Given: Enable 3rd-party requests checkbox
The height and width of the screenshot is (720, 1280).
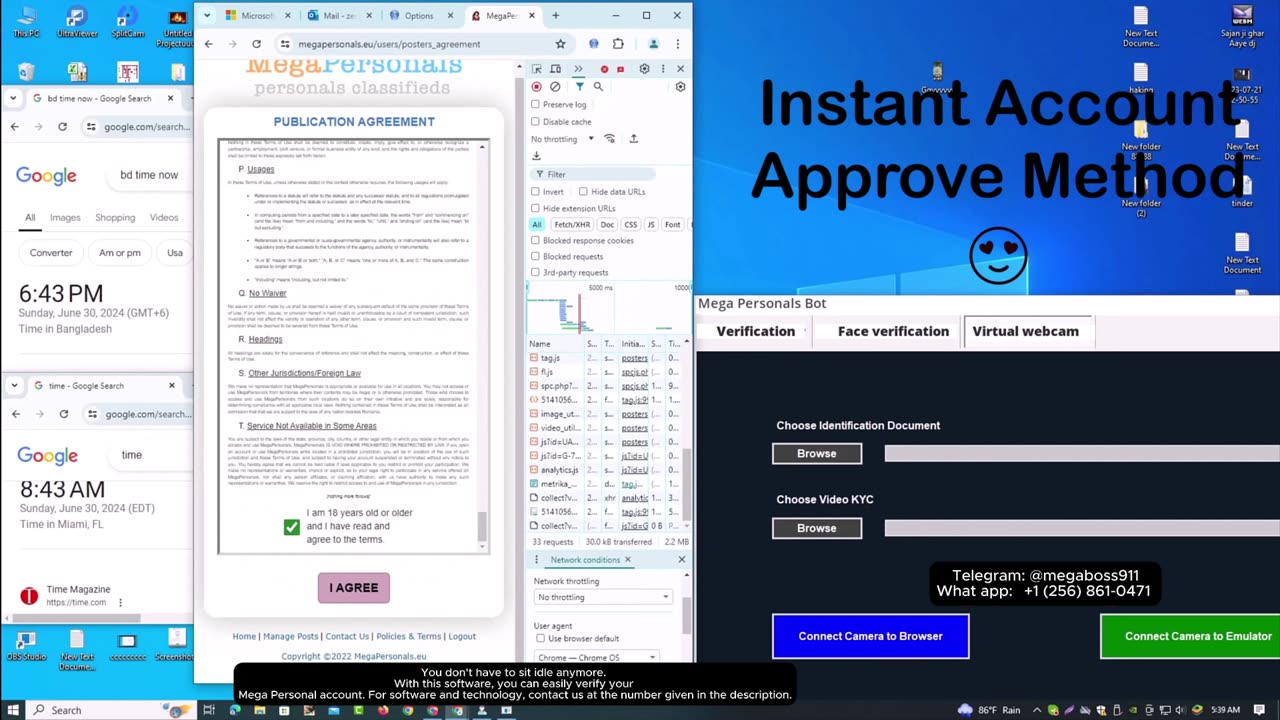Looking at the screenshot, I should [536, 273].
